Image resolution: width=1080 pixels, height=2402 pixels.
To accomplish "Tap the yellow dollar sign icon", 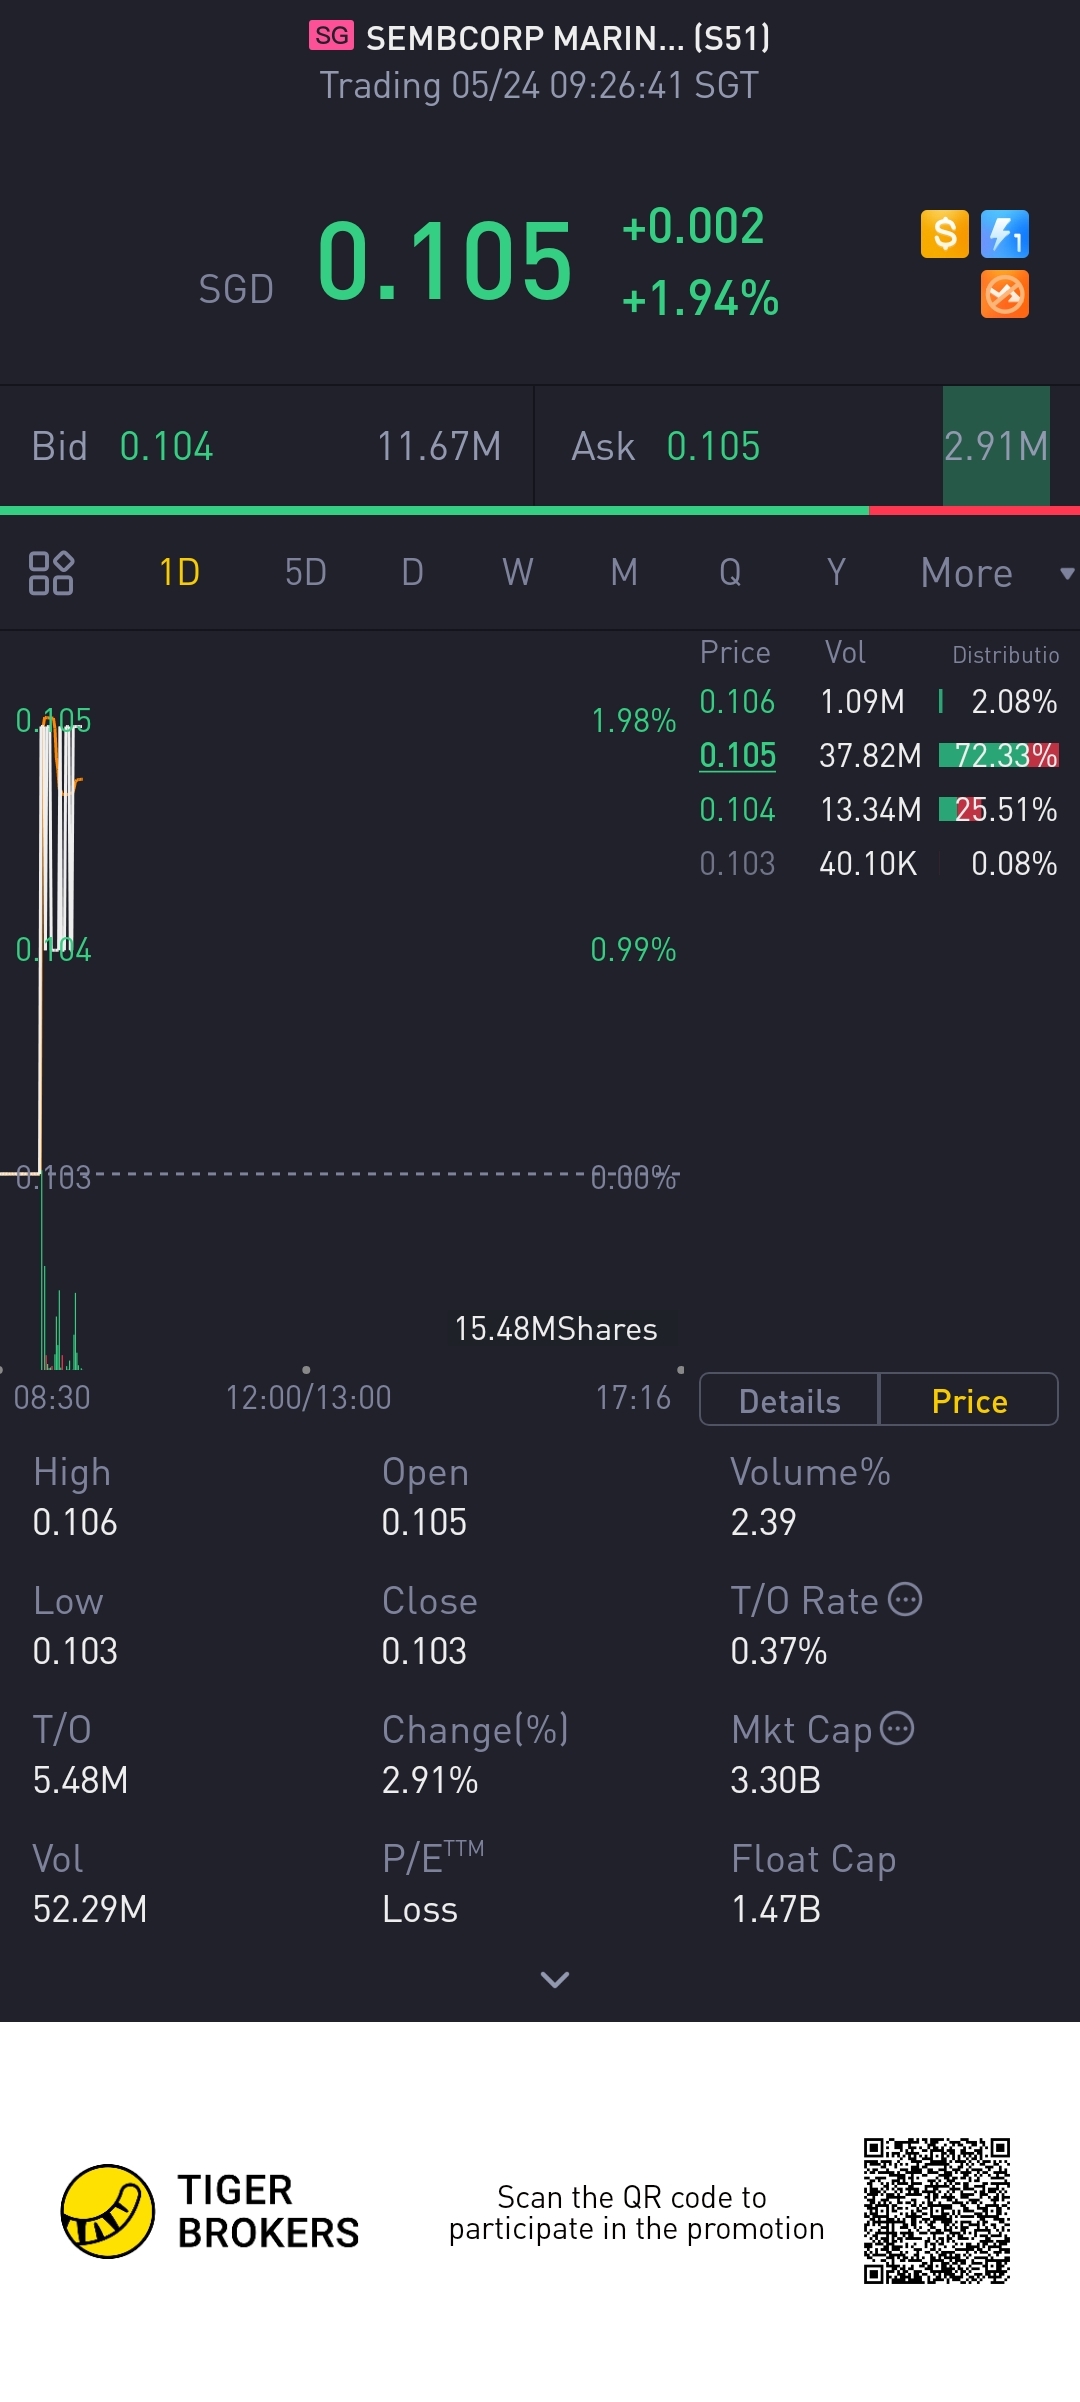I will (x=944, y=235).
